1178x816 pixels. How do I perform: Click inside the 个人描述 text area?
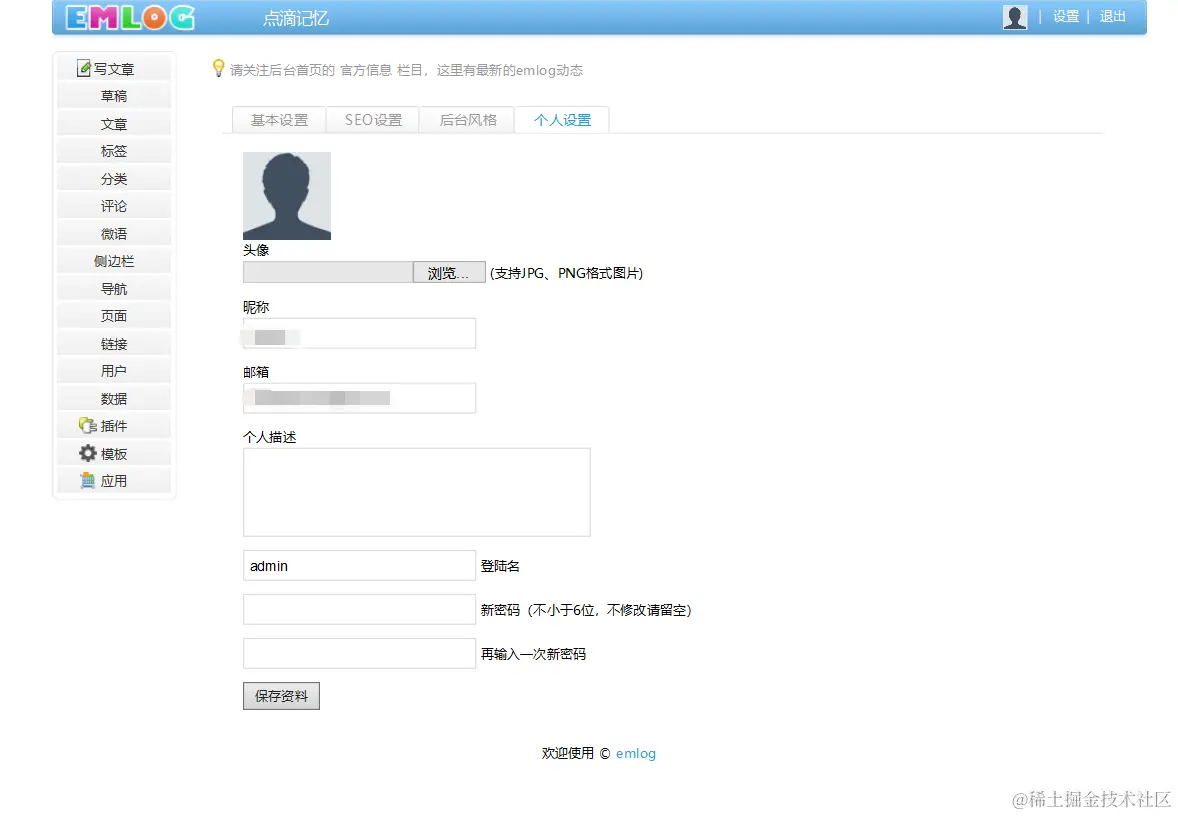(416, 491)
